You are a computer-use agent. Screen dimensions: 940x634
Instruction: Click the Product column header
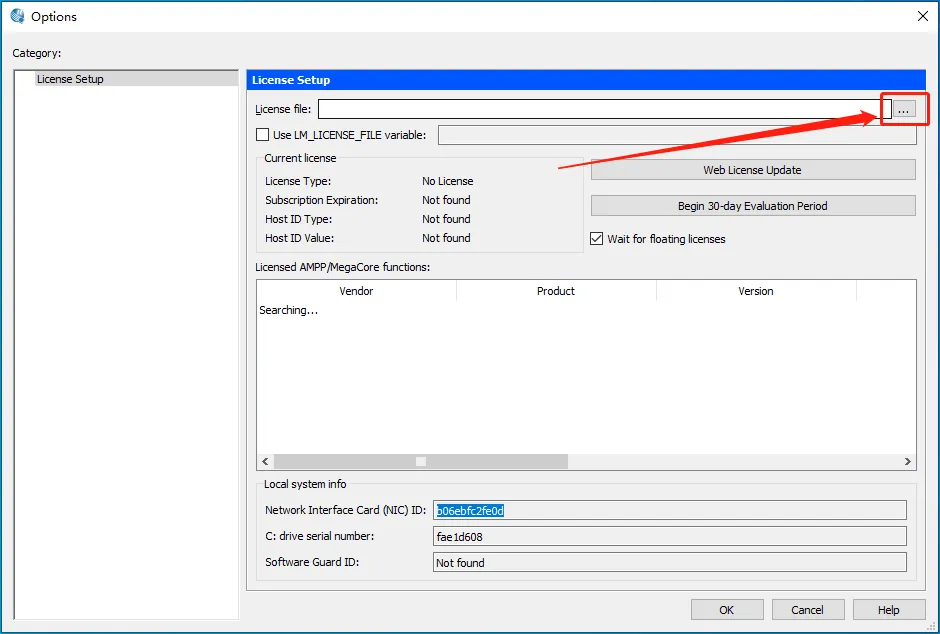pos(556,291)
